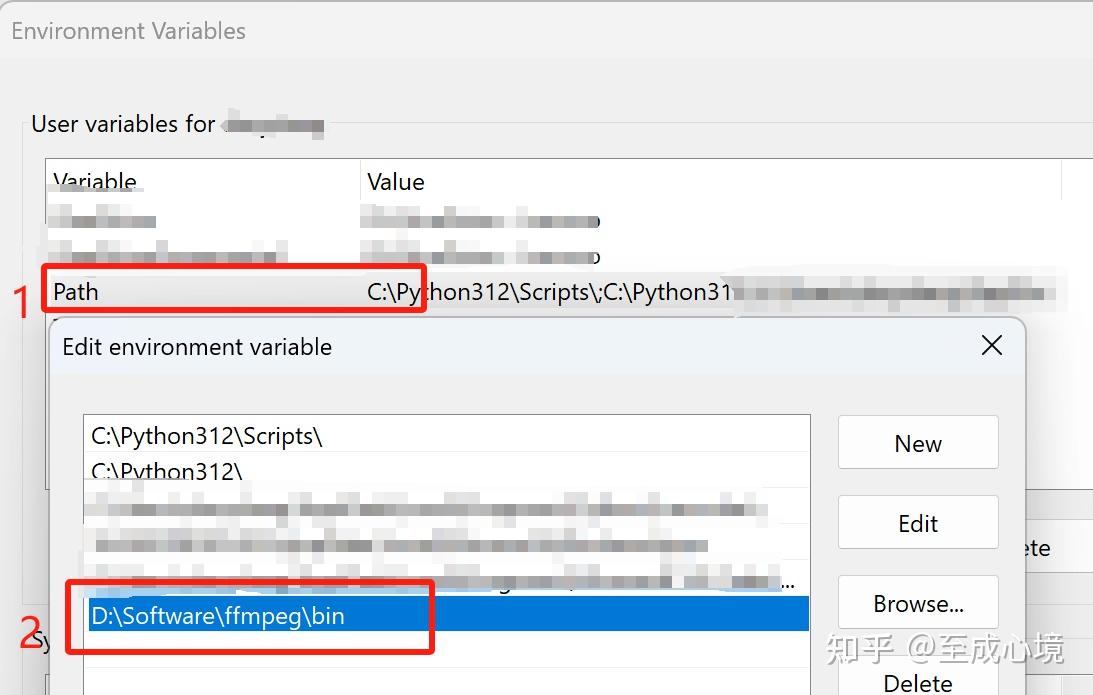Click the Environment Variables window title

pos(127,31)
